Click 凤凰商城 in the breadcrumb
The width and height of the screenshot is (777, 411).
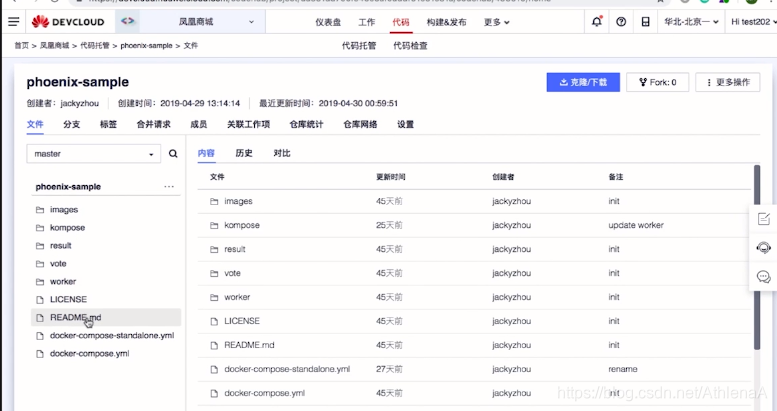(55, 46)
